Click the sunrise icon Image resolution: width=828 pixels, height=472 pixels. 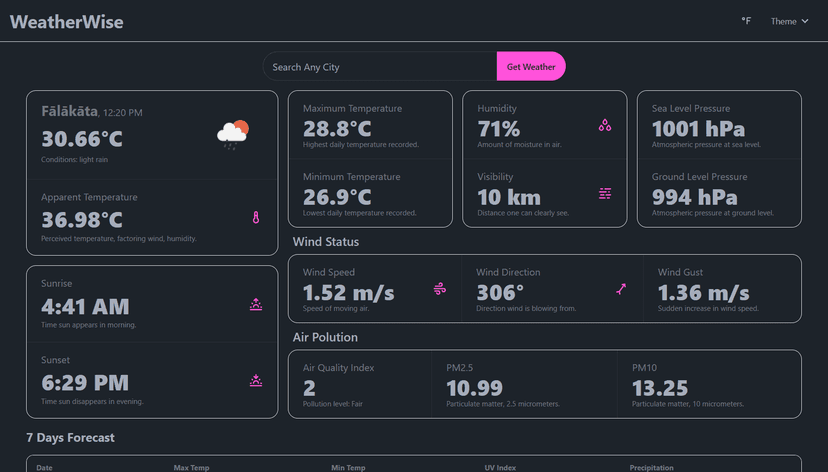256,305
